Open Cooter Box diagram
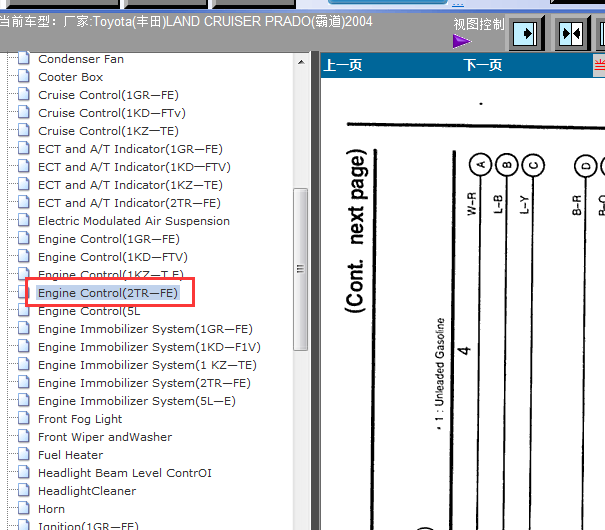This screenshot has height=530, width=605. click(x=70, y=77)
